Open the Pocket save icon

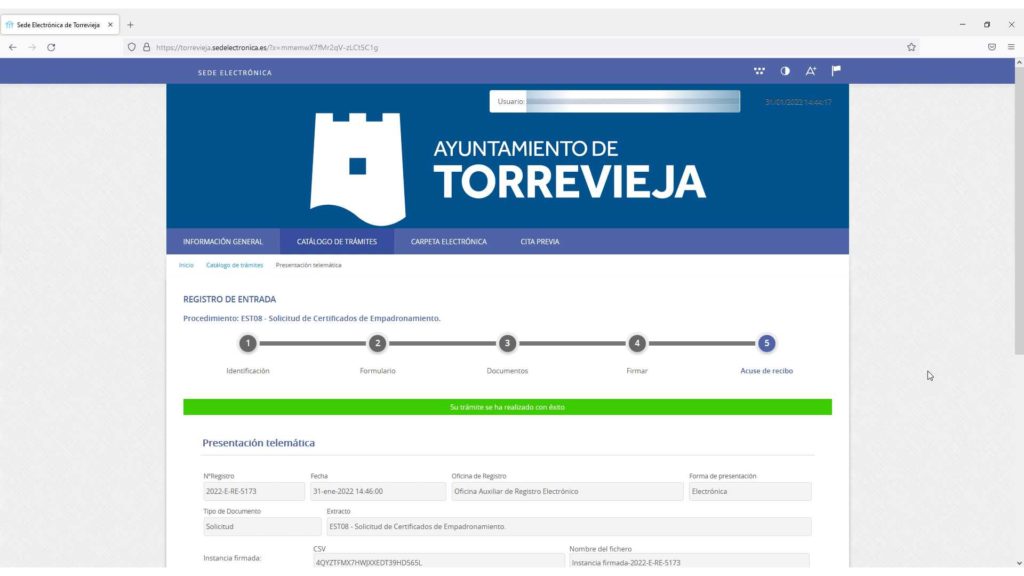pos(991,47)
